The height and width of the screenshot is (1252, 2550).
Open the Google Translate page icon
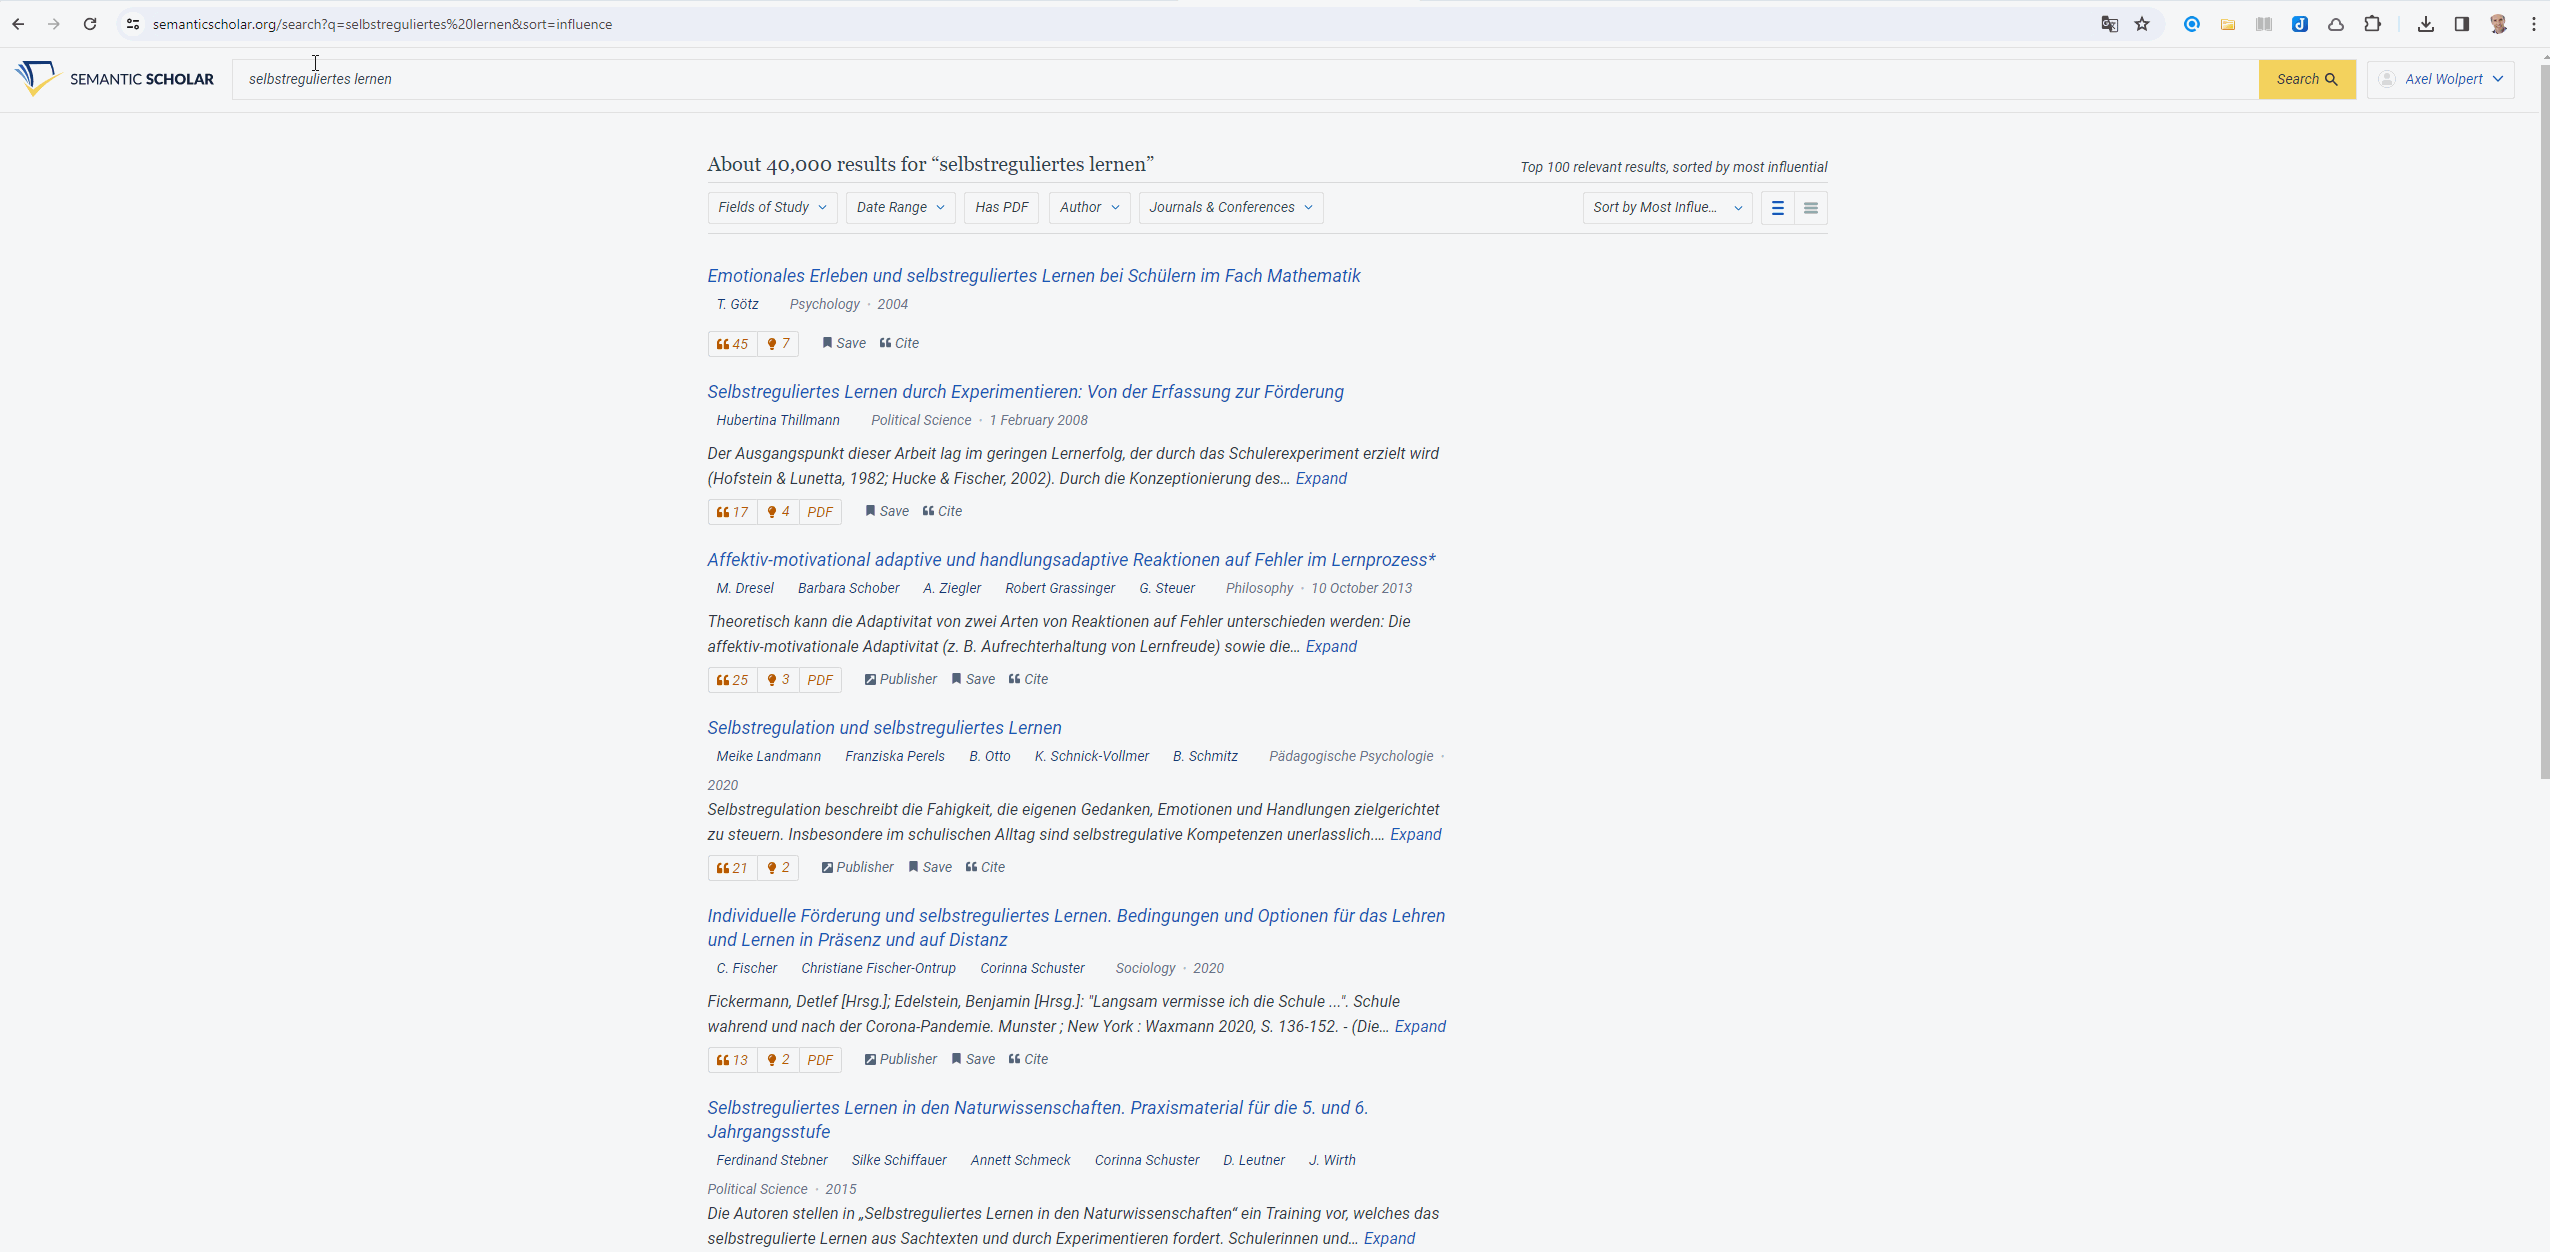click(x=2109, y=24)
